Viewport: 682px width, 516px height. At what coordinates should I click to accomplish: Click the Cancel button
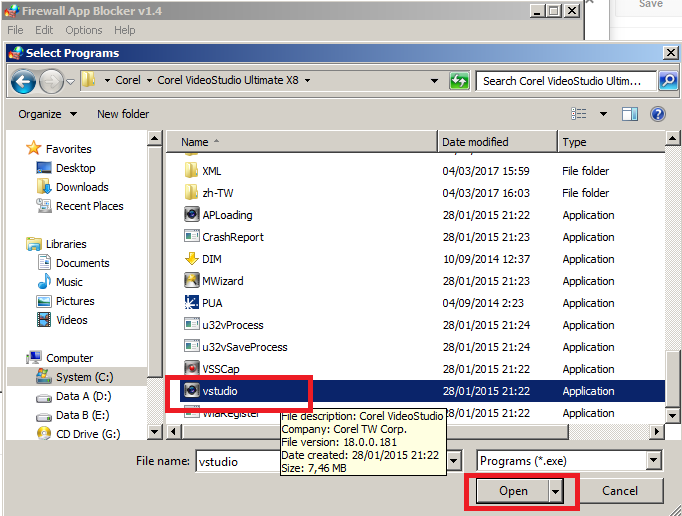click(620, 491)
